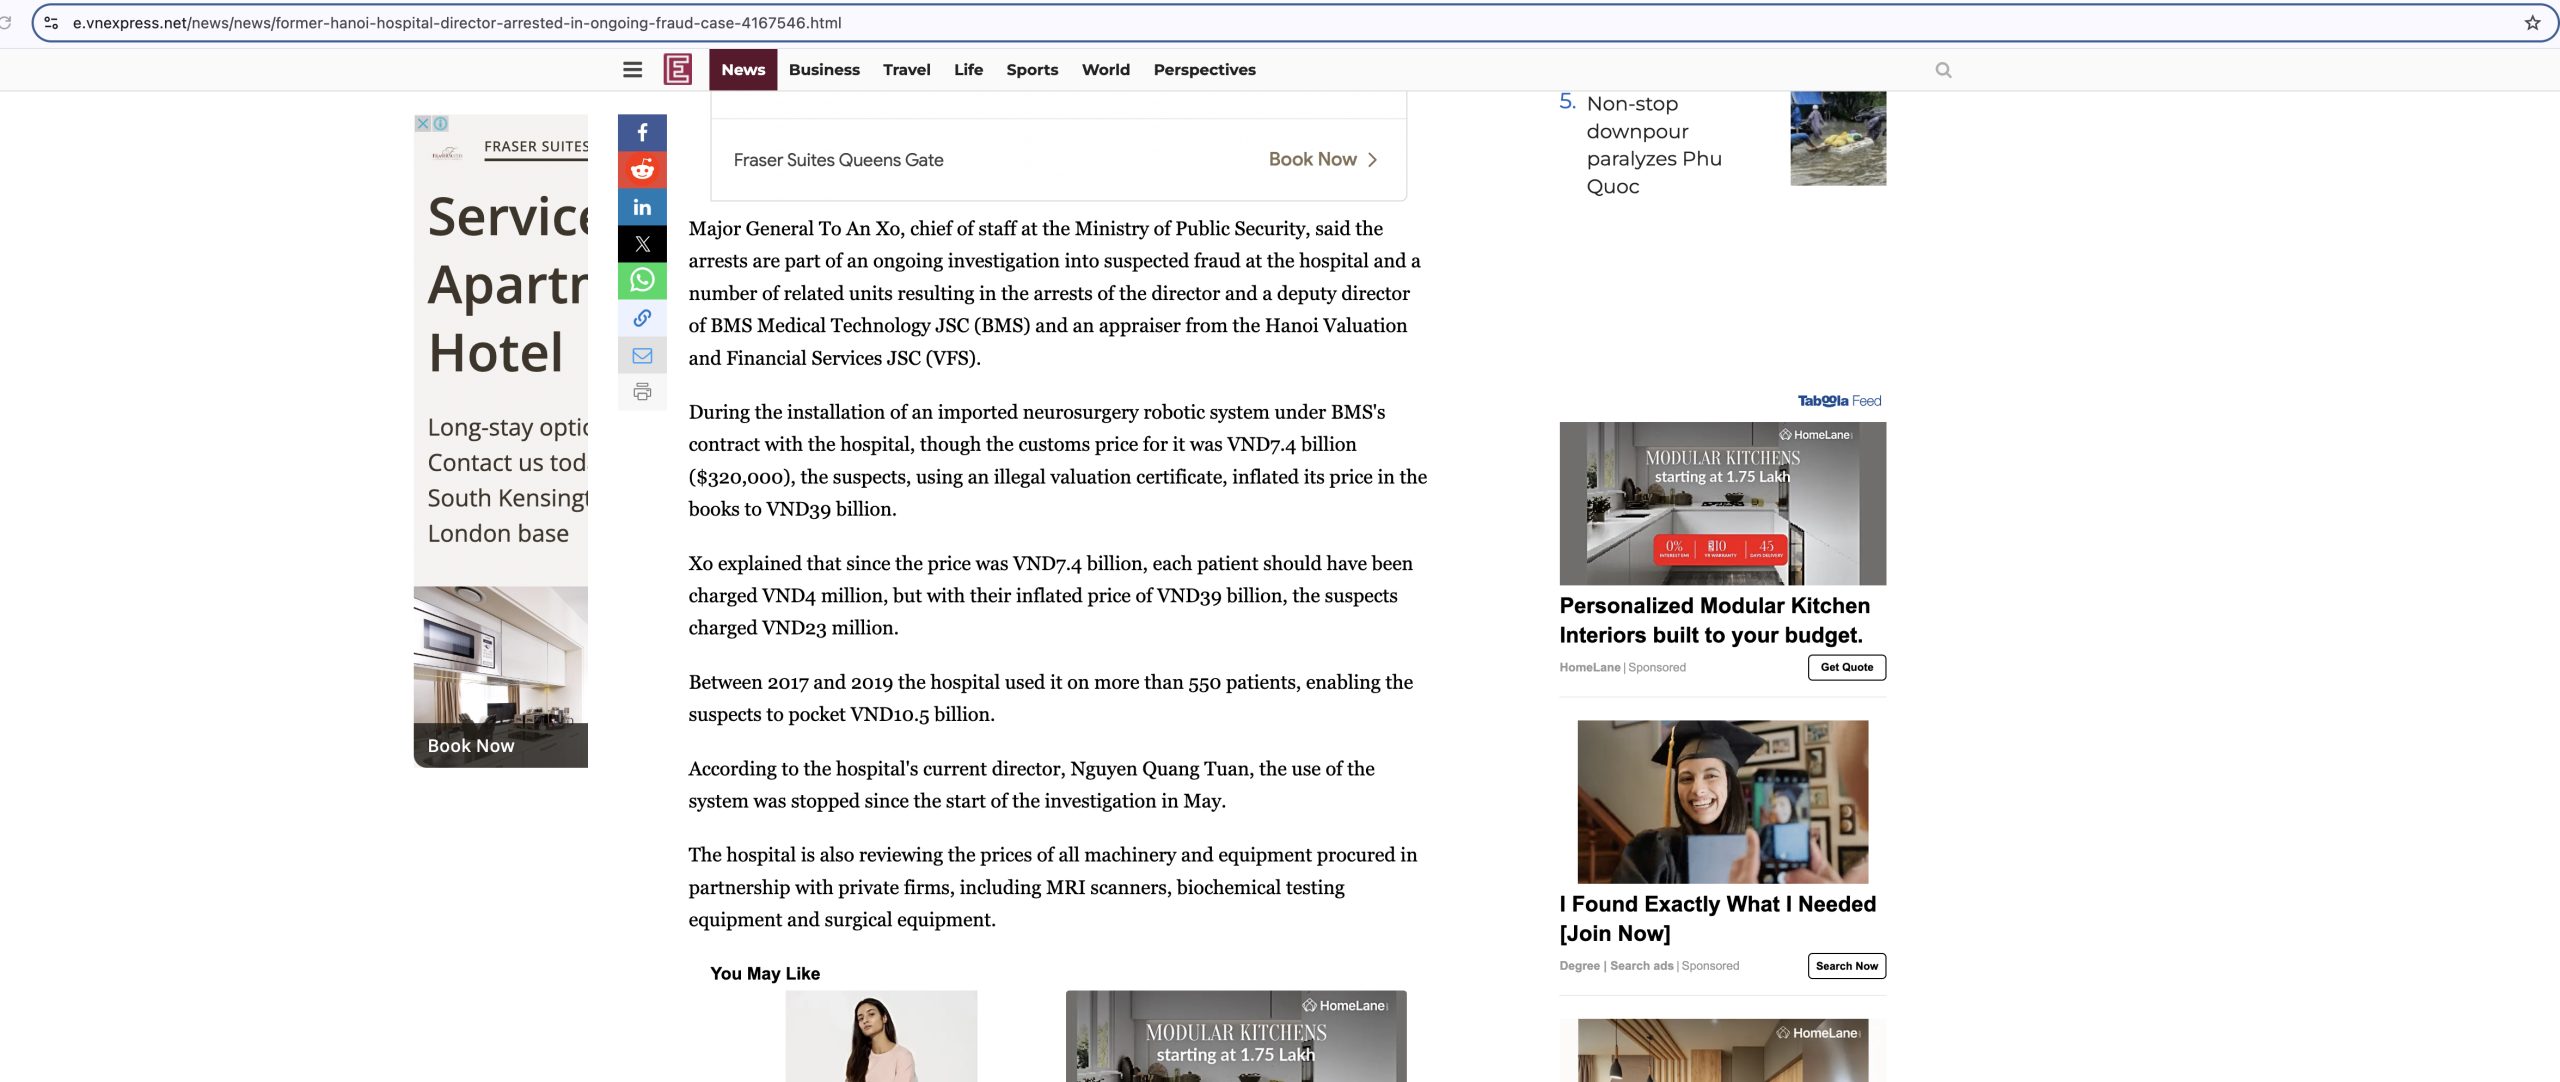The height and width of the screenshot is (1082, 2560).
Task: Close the Fraser Suites ad
Action: (x=423, y=124)
